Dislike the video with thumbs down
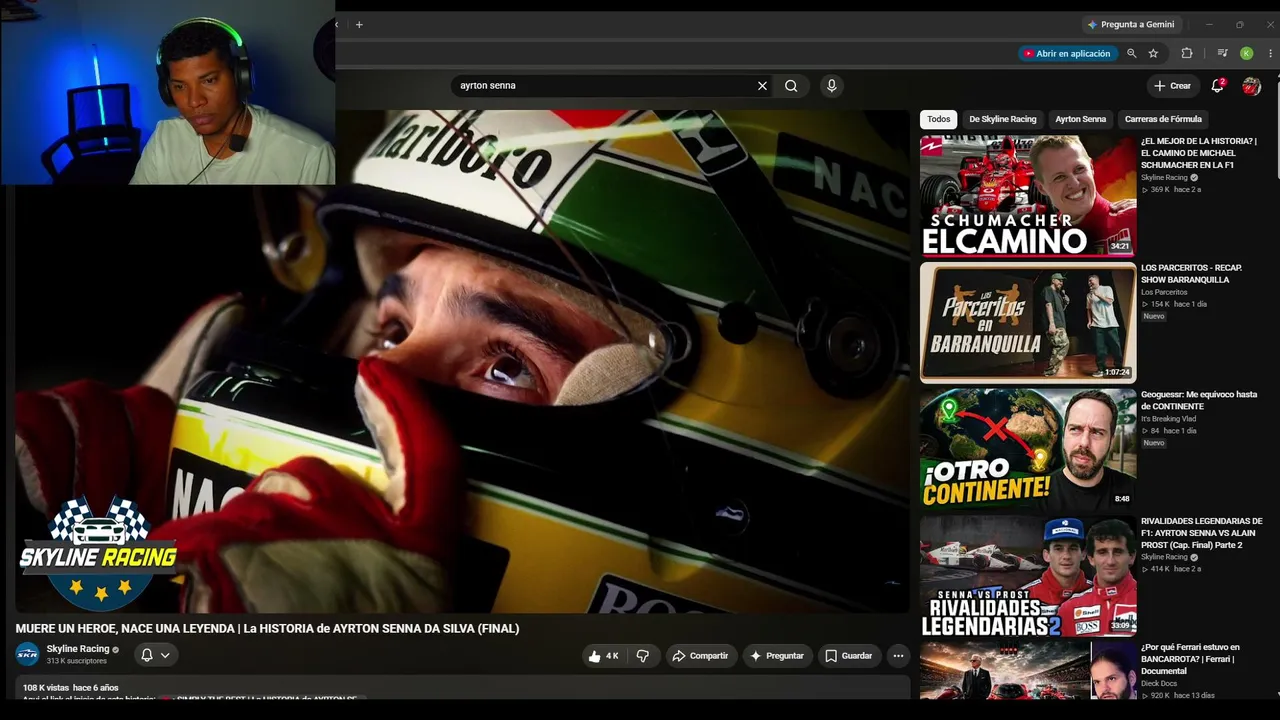This screenshot has width=1280, height=720. 642,656
